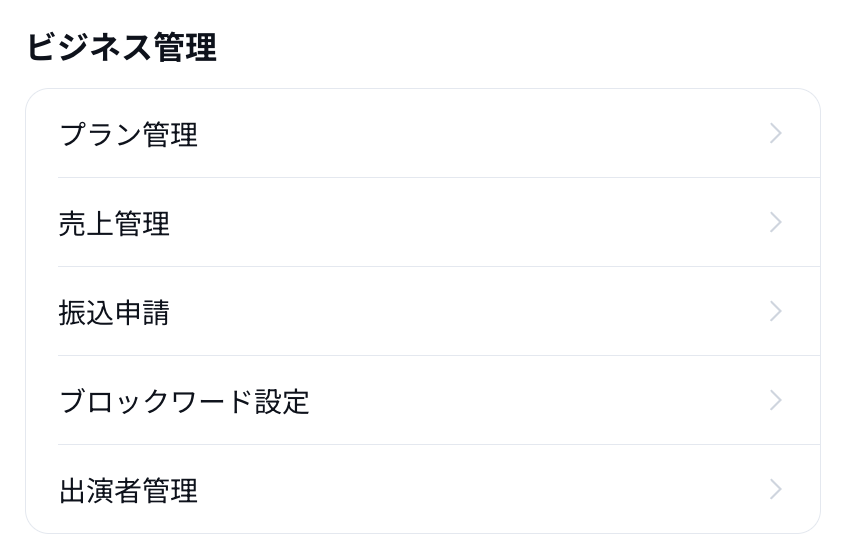
Task: Go to the plan management page
Action: pos(129,134)
